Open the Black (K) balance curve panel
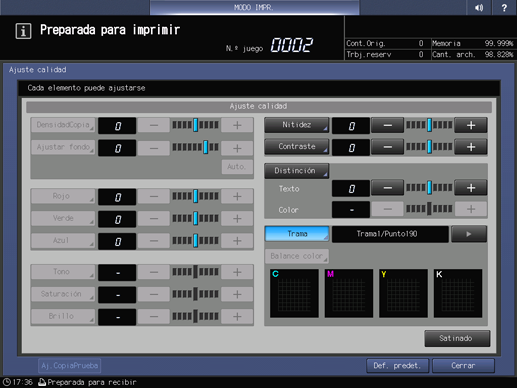This screenshot has height=388, width=517. [458, 293]
